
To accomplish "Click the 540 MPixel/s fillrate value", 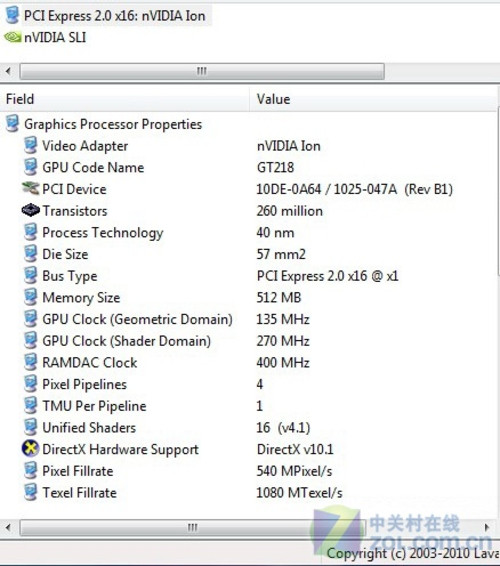I will [x=294, y=471].
